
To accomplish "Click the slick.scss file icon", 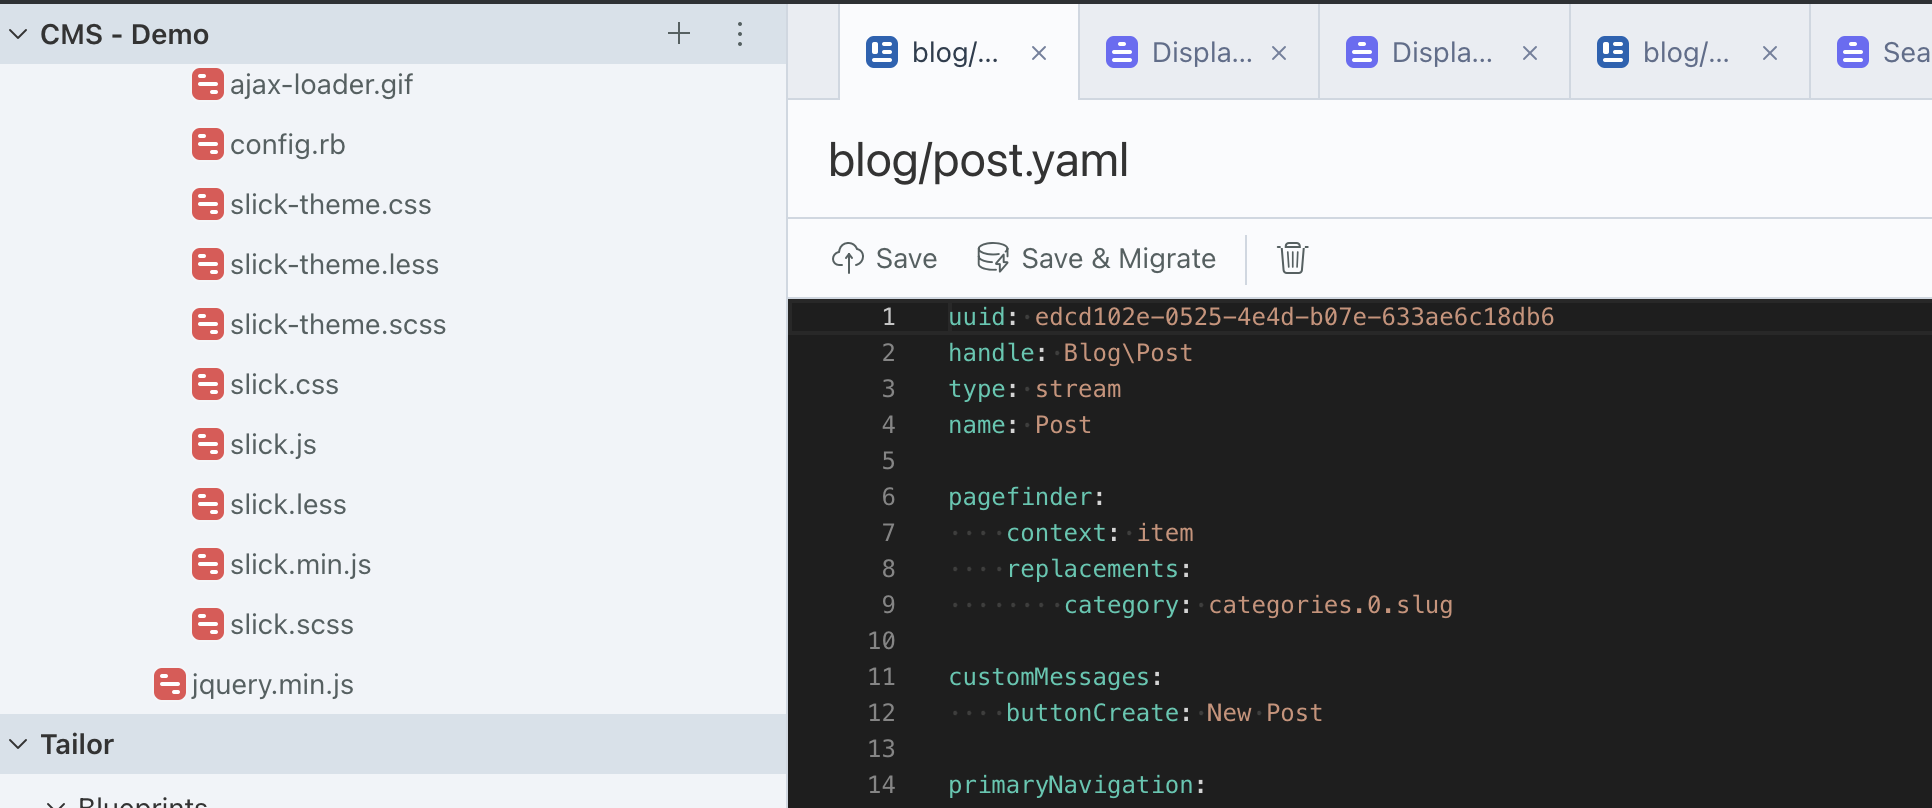I will tap(207, 624).
